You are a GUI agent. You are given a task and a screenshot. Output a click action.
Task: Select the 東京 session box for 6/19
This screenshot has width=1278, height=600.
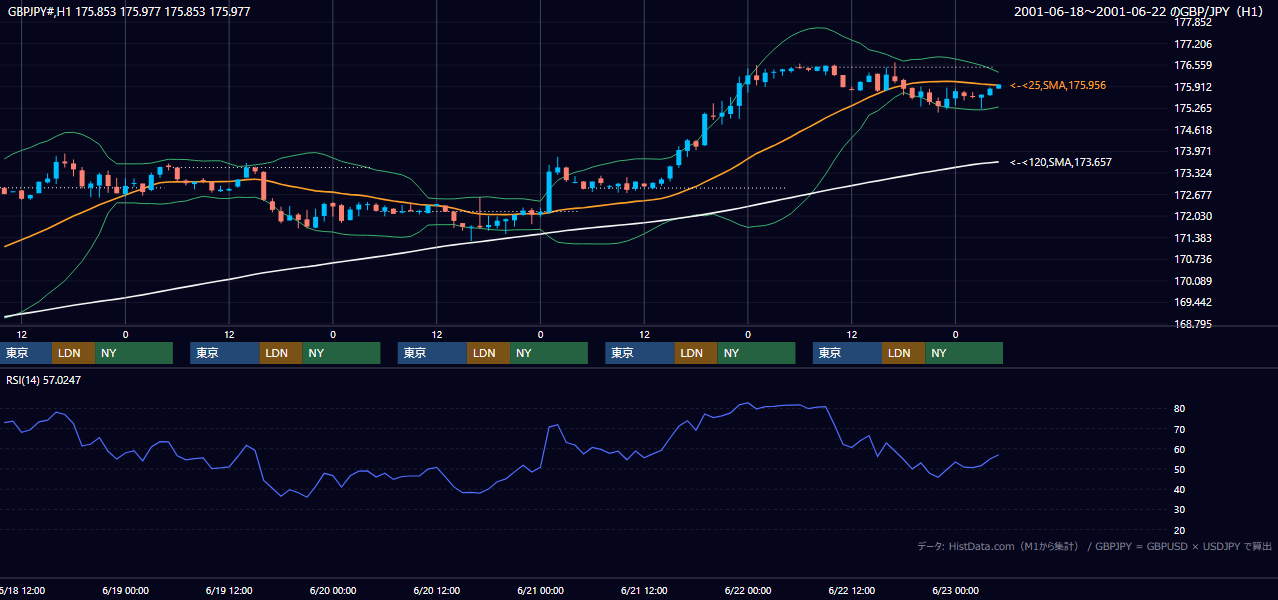(x=224, y=353)
